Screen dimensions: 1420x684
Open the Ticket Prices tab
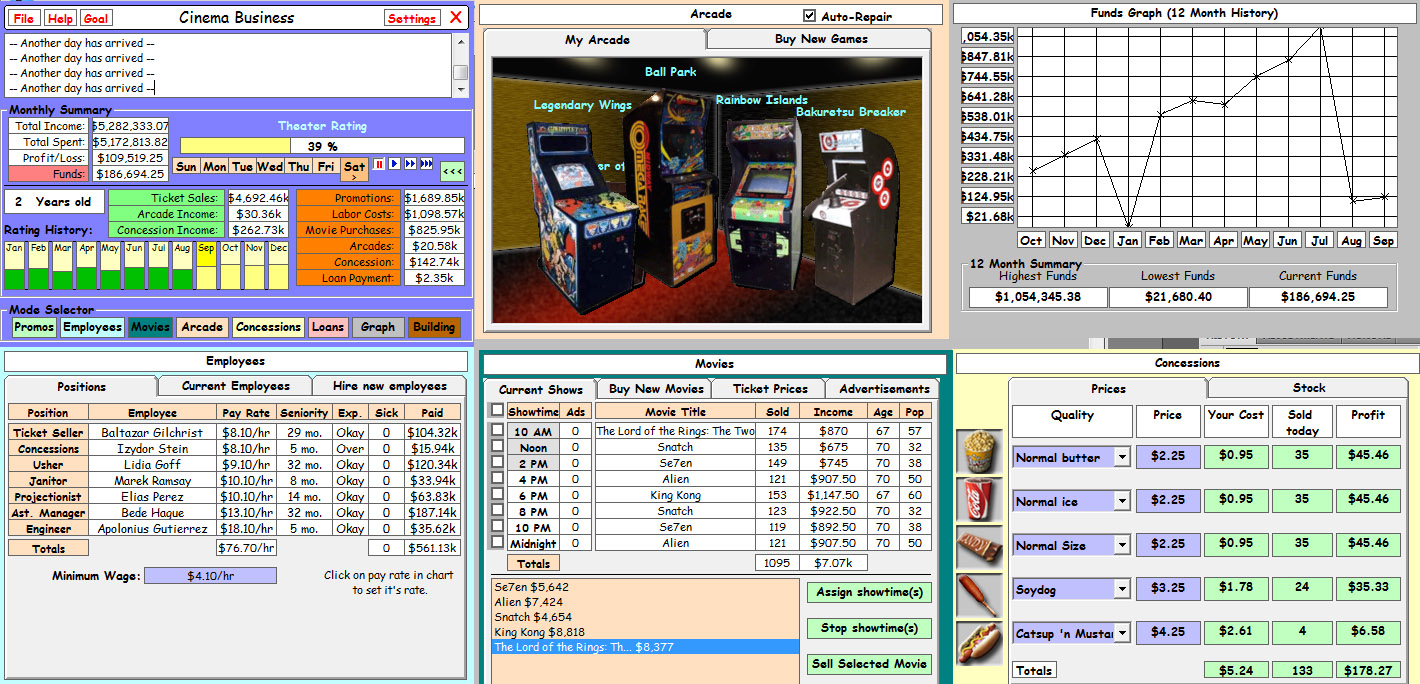tap(770, 389)
